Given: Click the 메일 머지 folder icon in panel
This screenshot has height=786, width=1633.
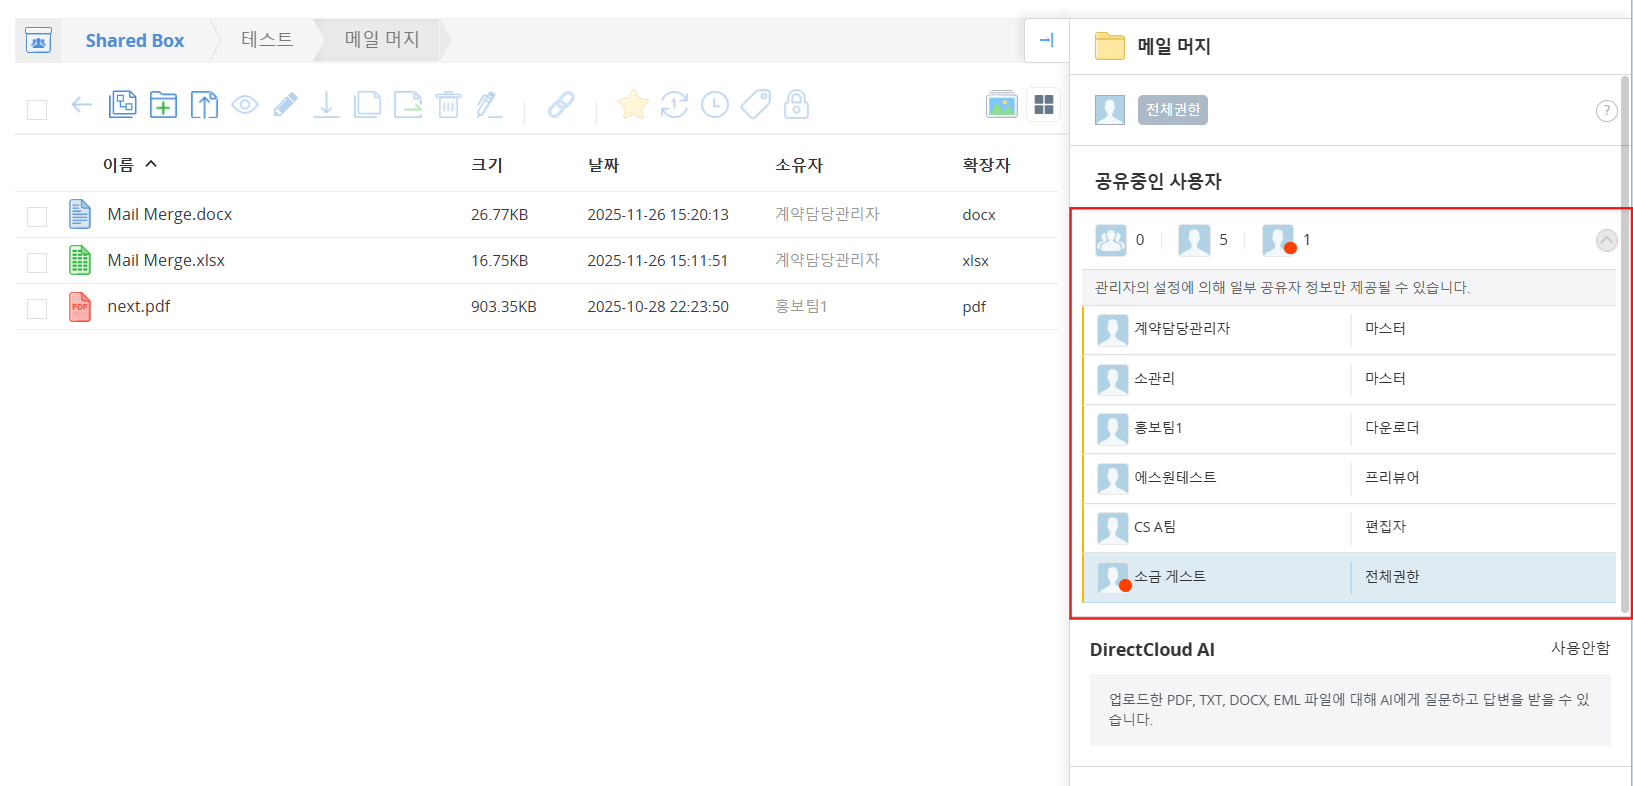Looking at the screenshot, I should (1110, 46).
